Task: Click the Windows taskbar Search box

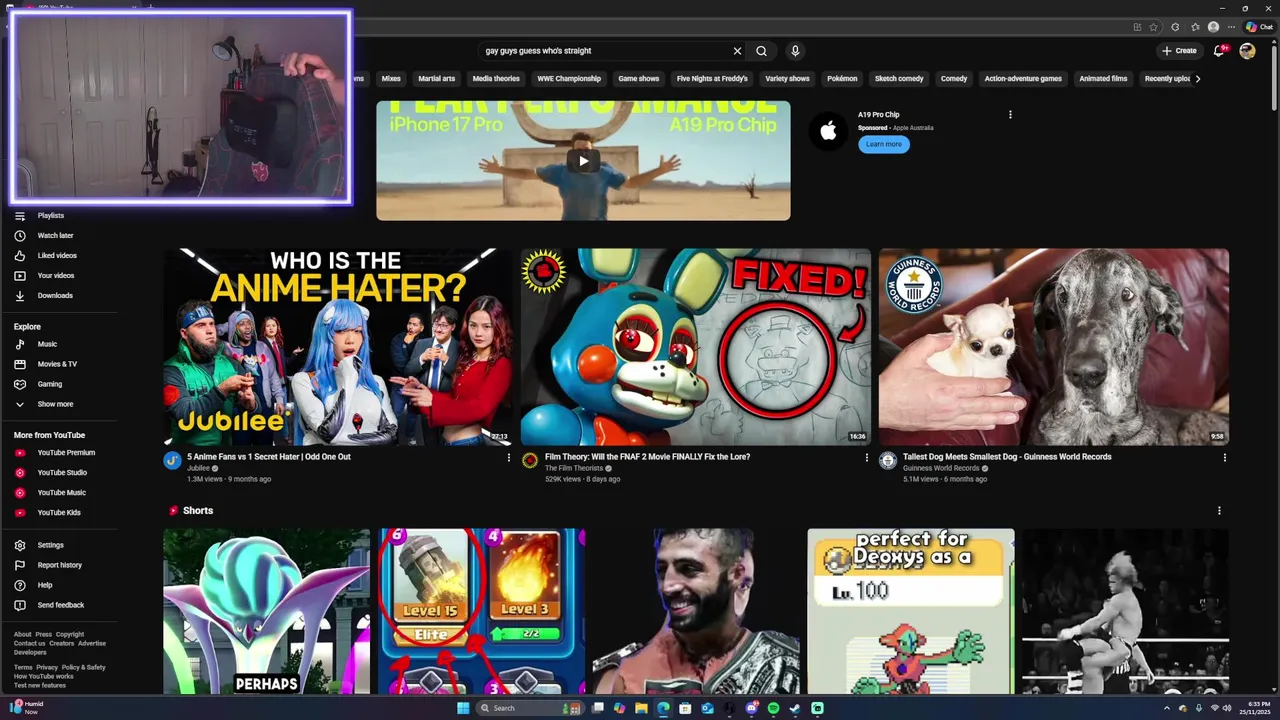Action: point(528,708)
